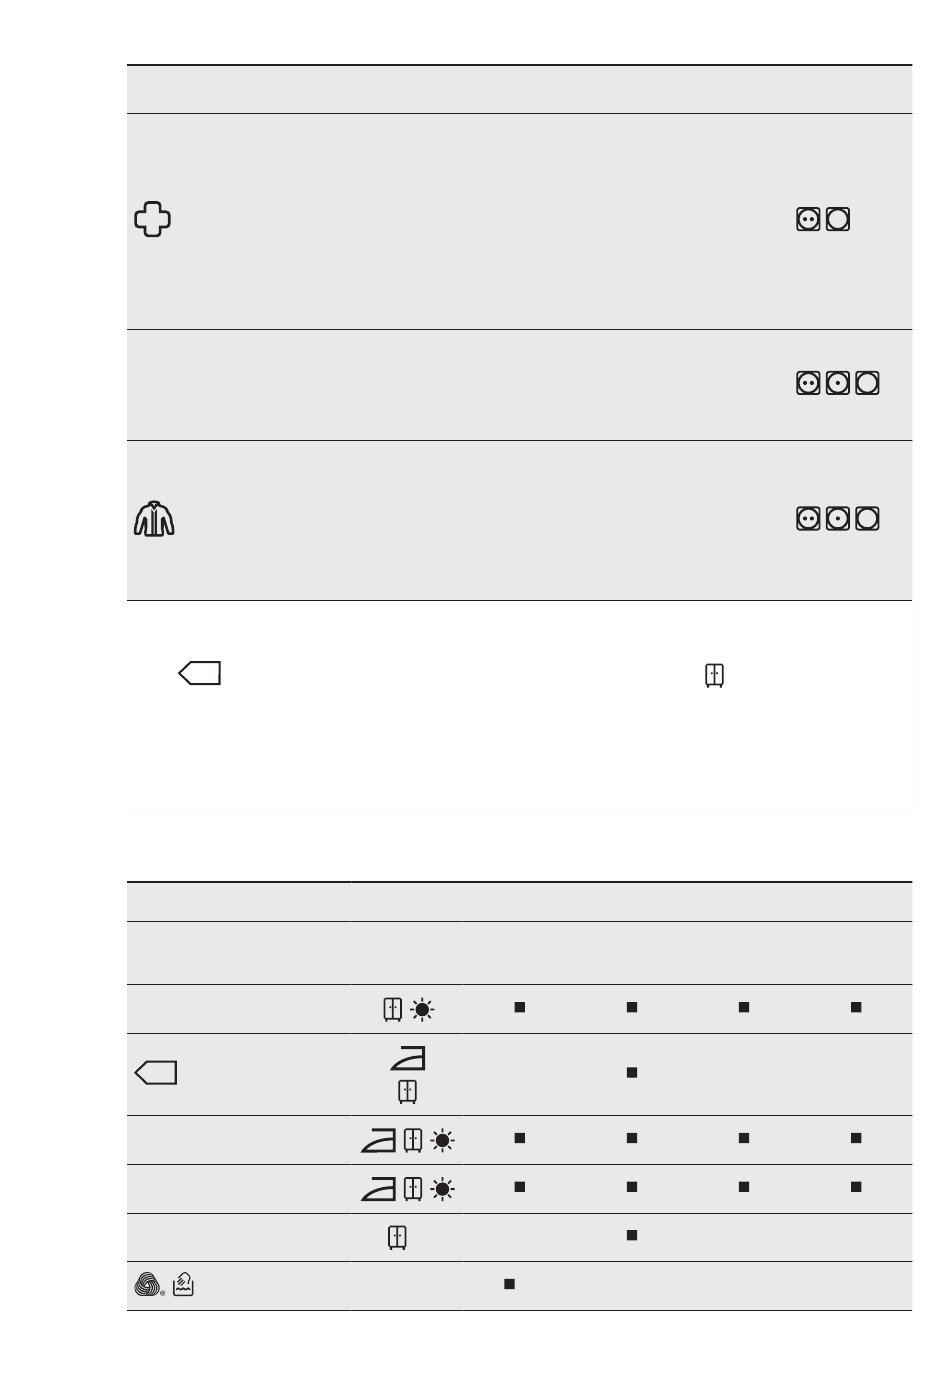Click the Woolmark yarn ball icon
The height and width of the screenshot is (1374, 950).
148,1285
